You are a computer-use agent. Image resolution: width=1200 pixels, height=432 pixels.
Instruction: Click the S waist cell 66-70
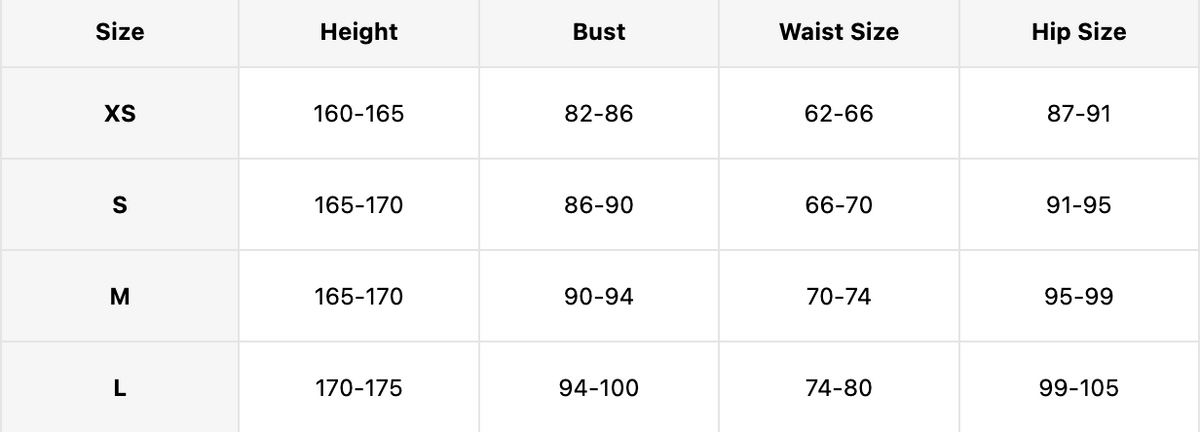(839, 205)
